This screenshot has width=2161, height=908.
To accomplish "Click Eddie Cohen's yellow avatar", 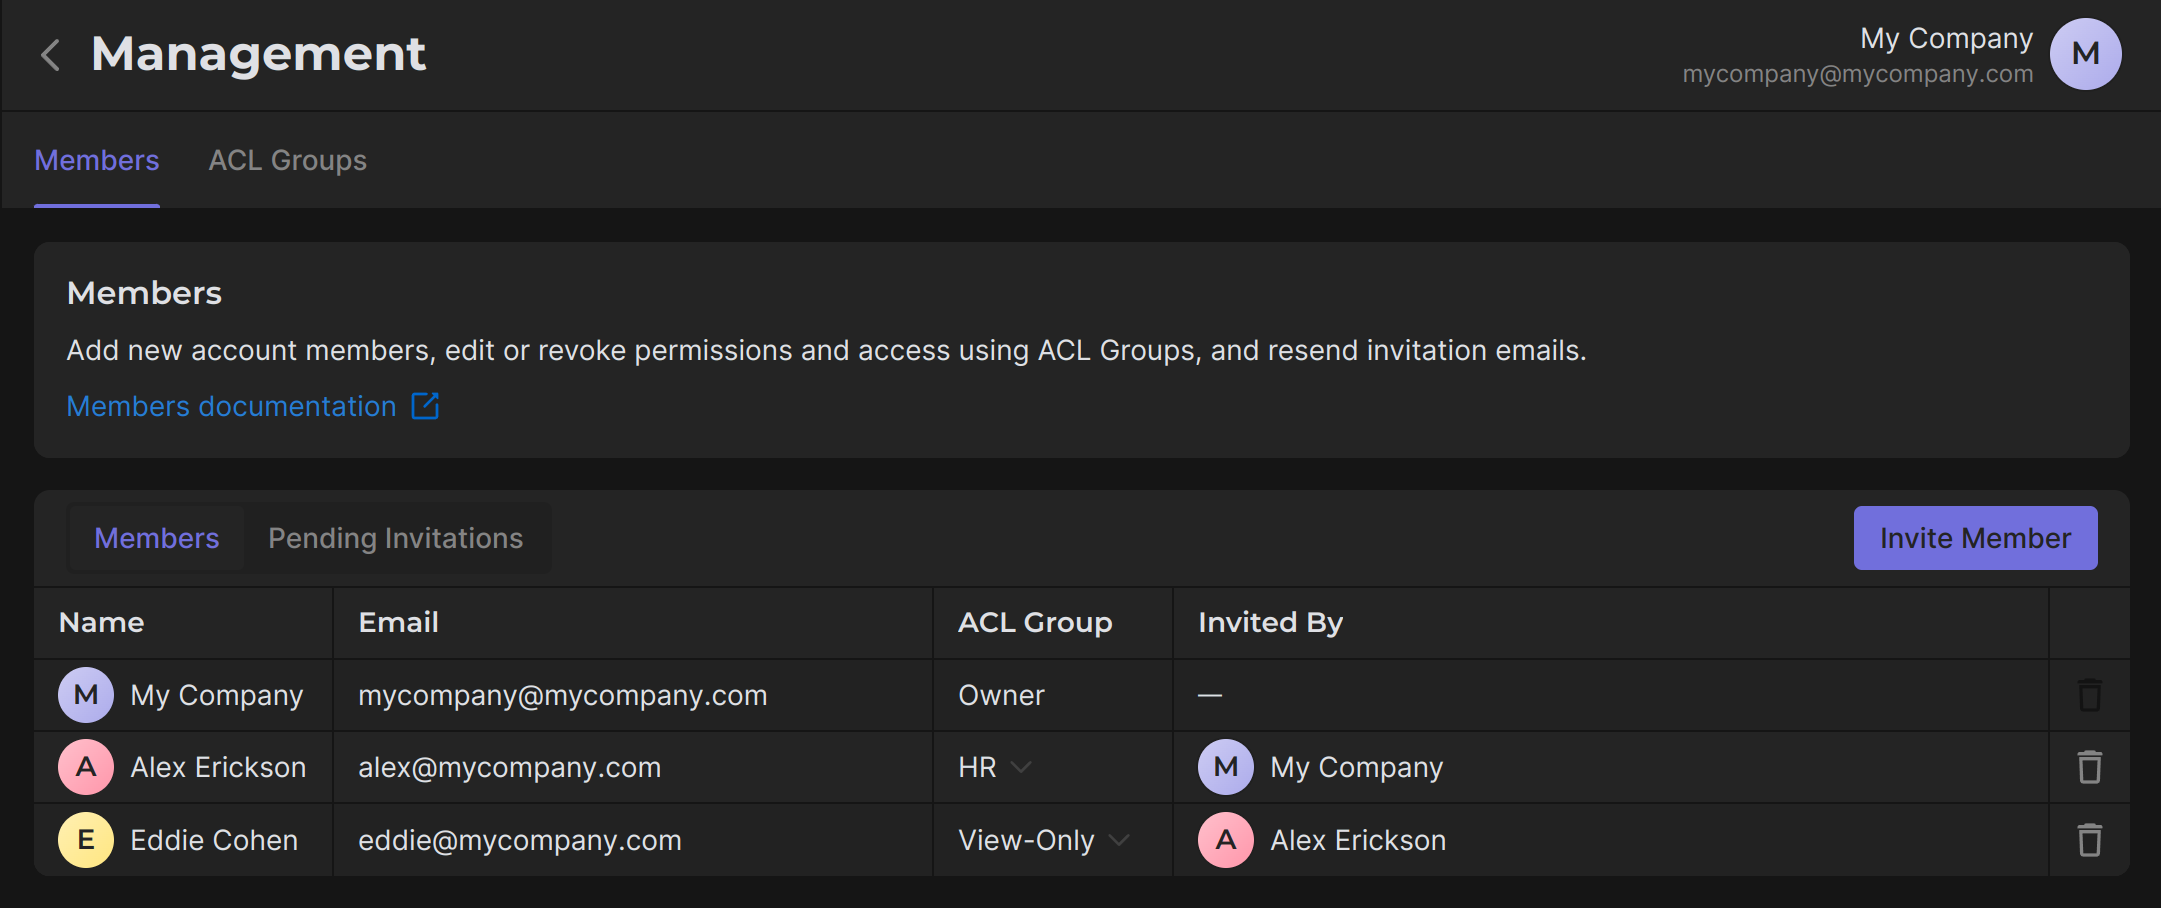I will 86,840.
